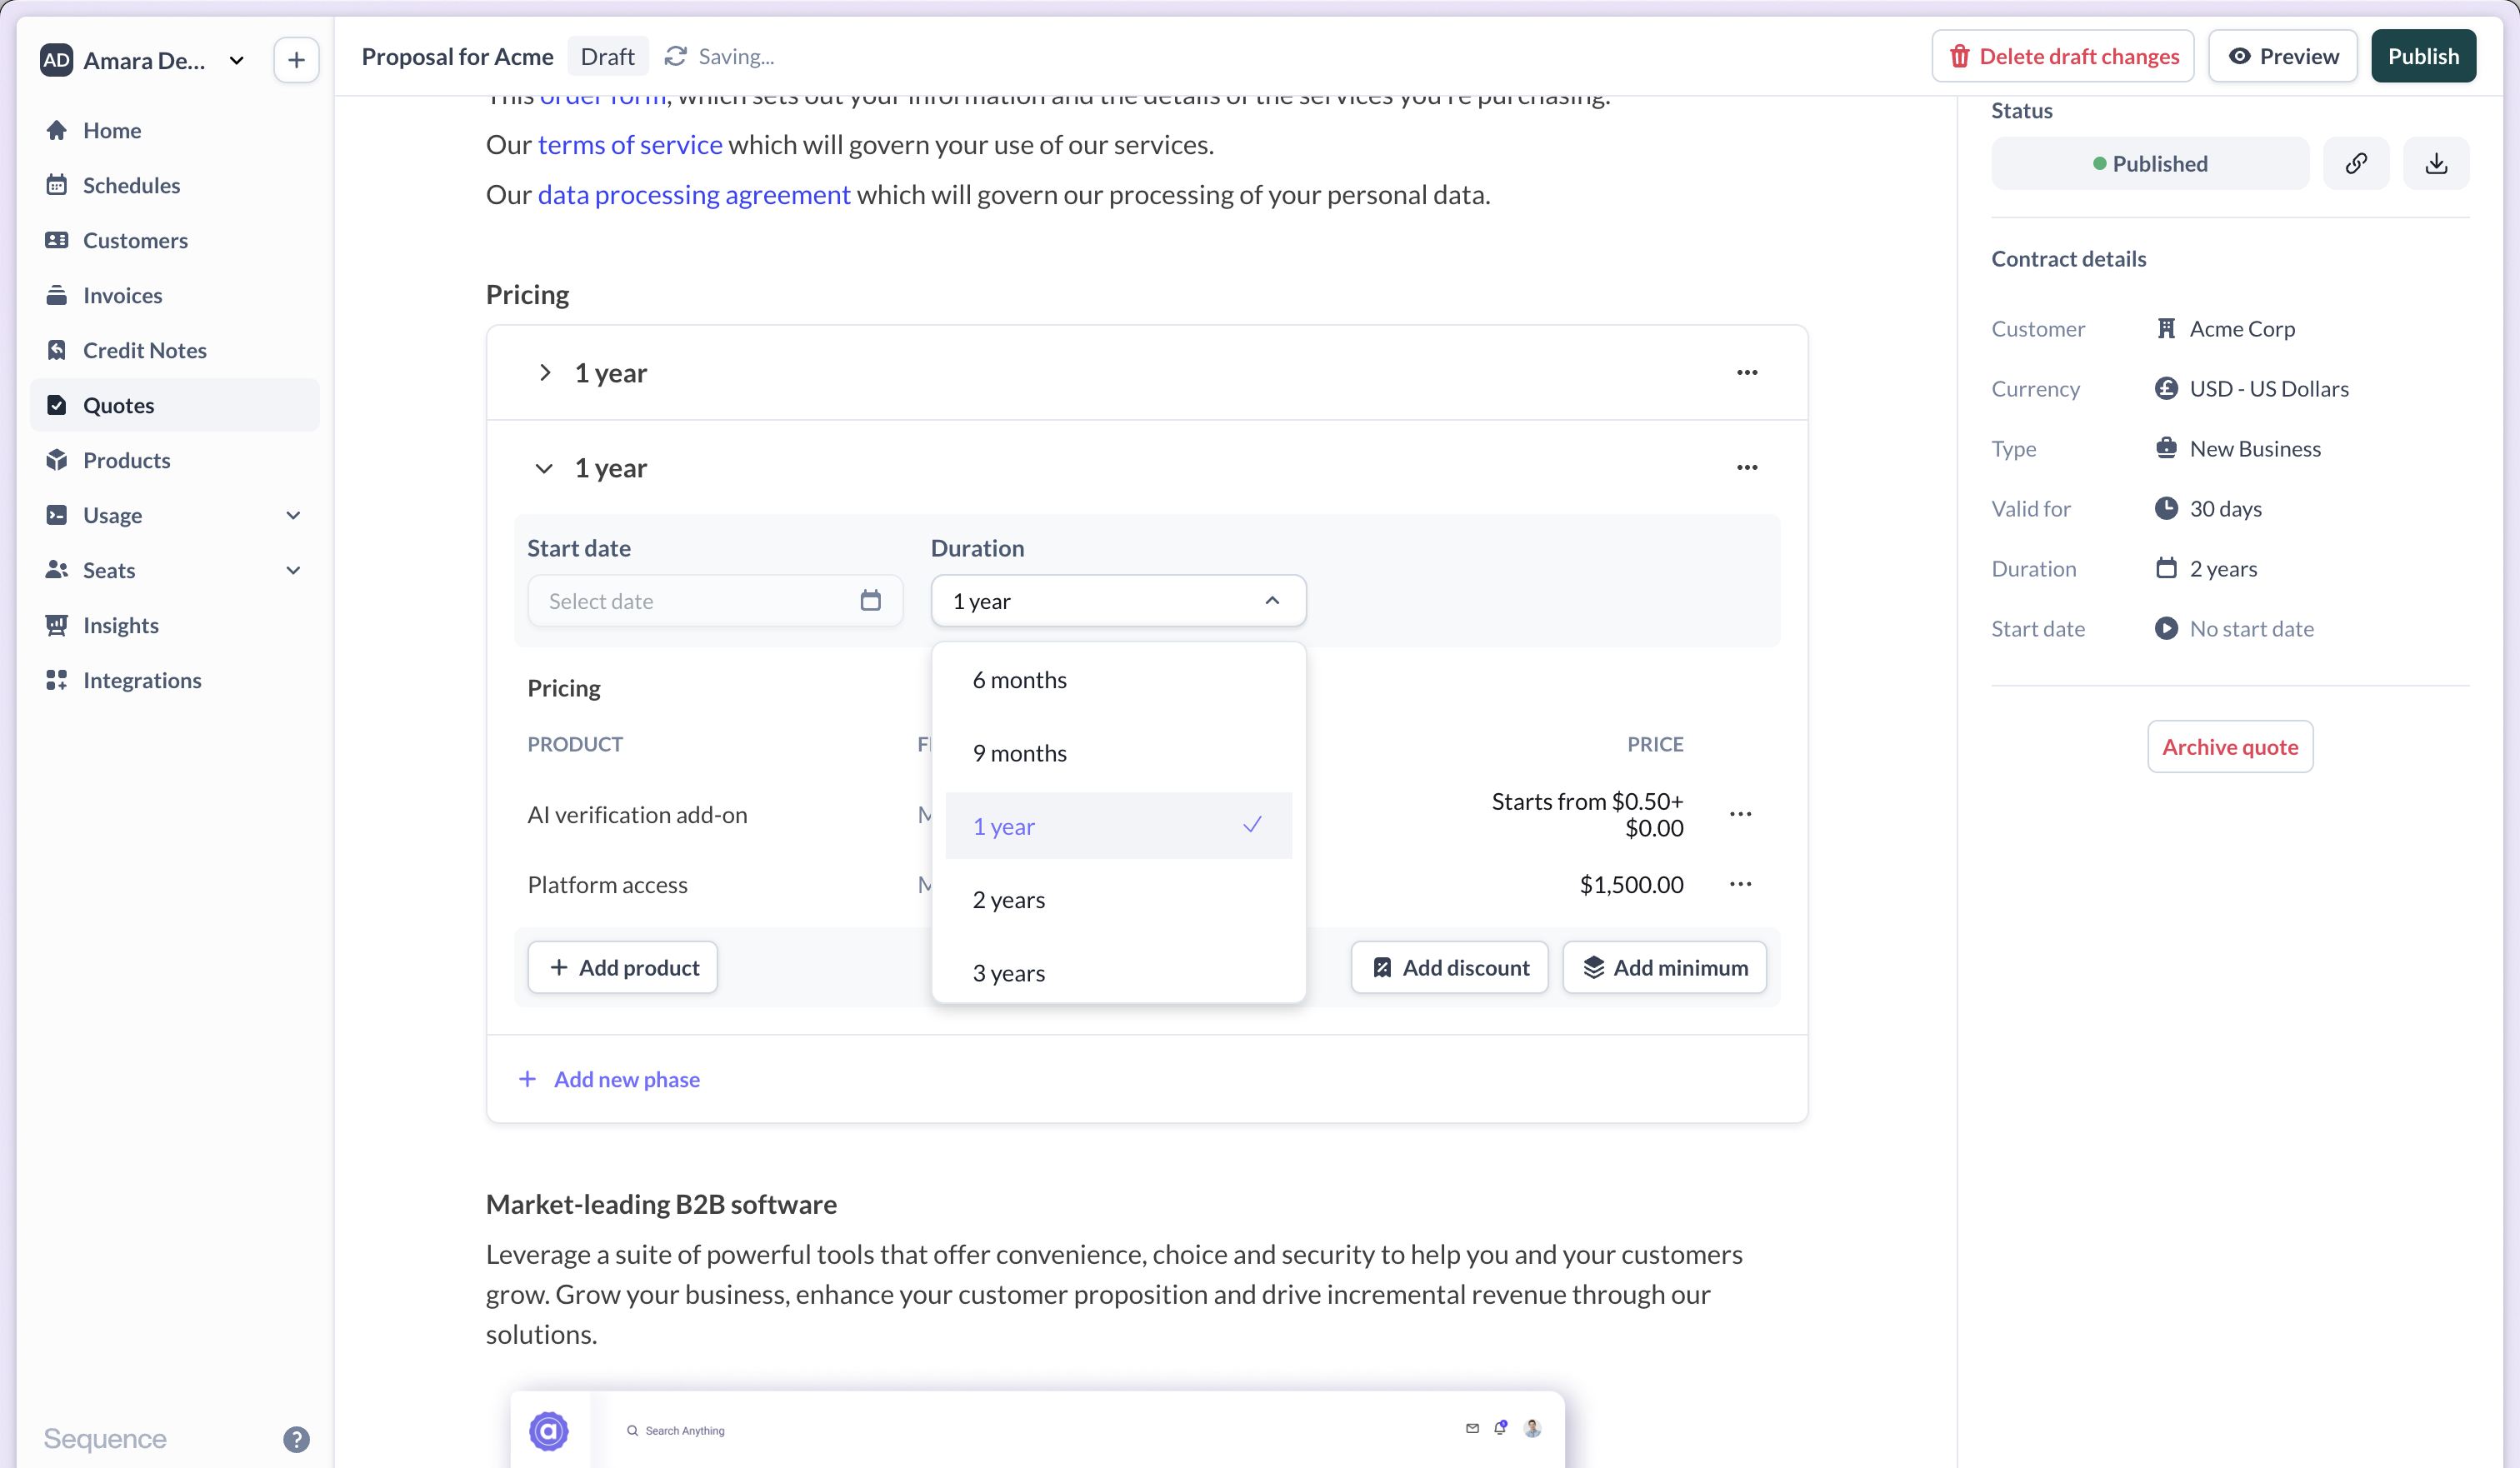Open AI verification add-on row options
Image resolution: width=2520 pixels, height=1468 pixels.
[x=1740, y=814]
